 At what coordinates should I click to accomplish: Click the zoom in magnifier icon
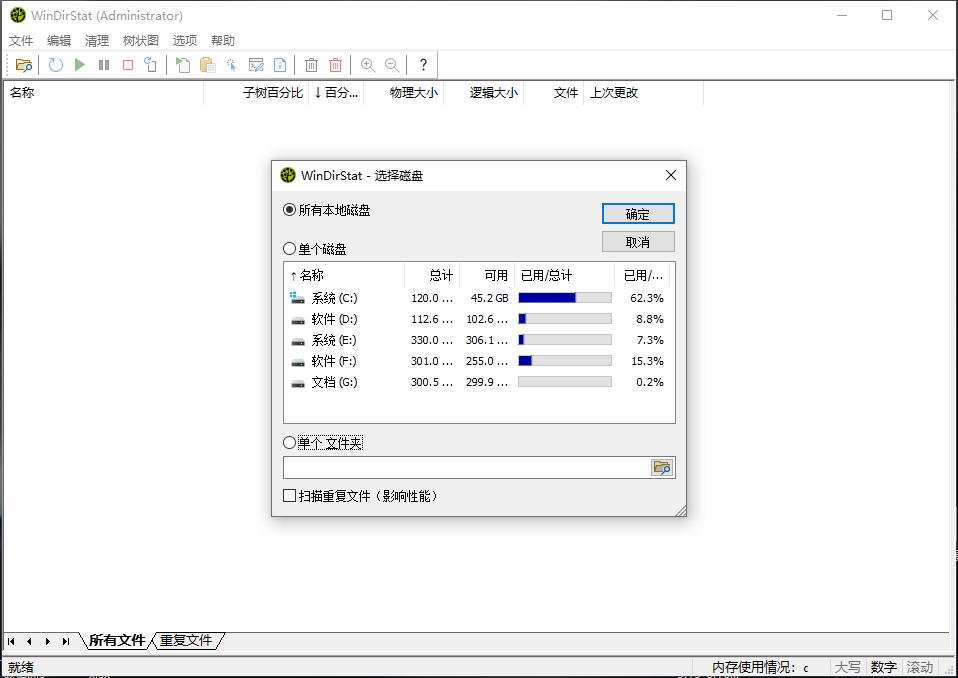tap(368, 65)
